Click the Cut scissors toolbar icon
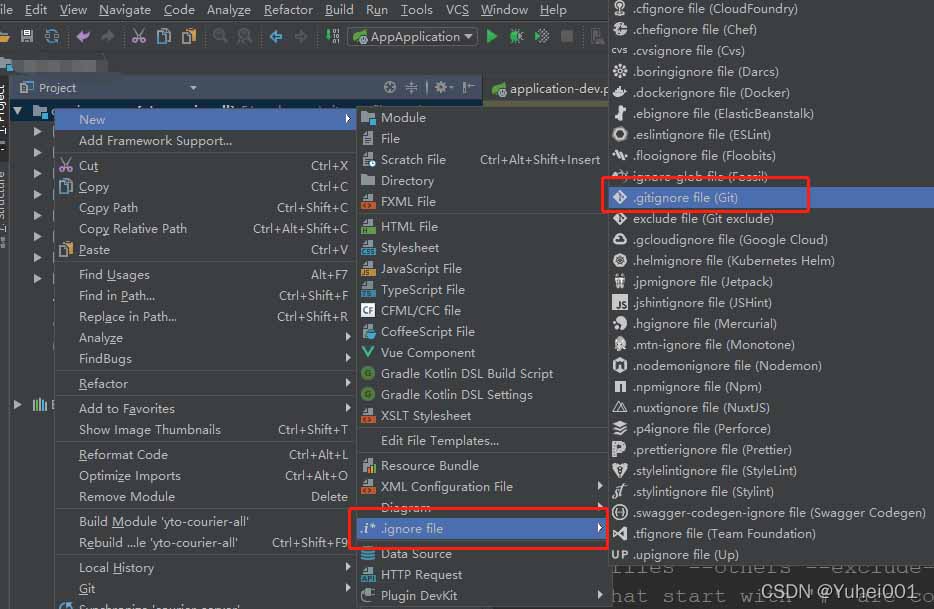 138,36
